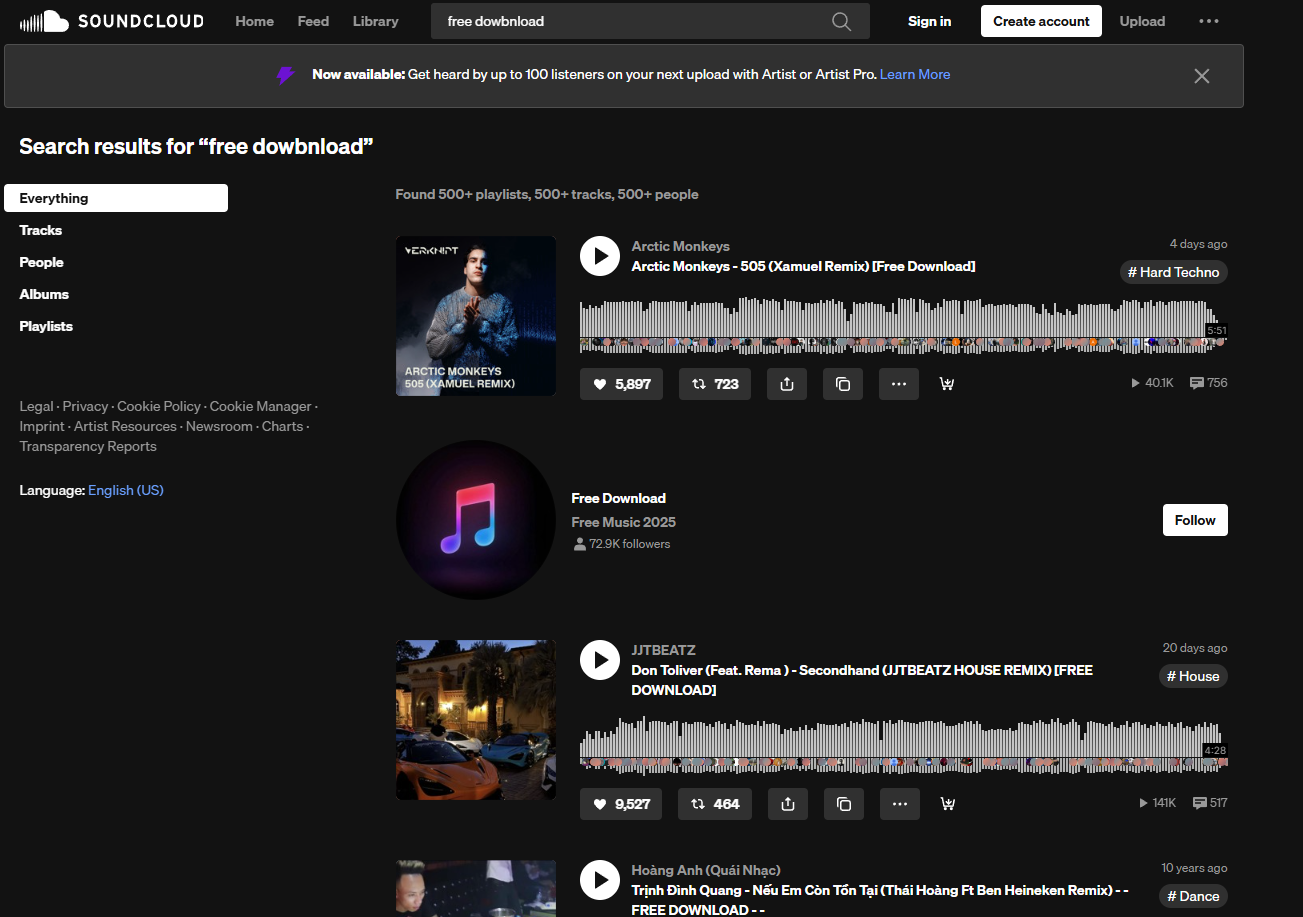Play the Don Toliver Secondhand JJTBEATZ remix
1303x917 pixels.
pos(600,660)
